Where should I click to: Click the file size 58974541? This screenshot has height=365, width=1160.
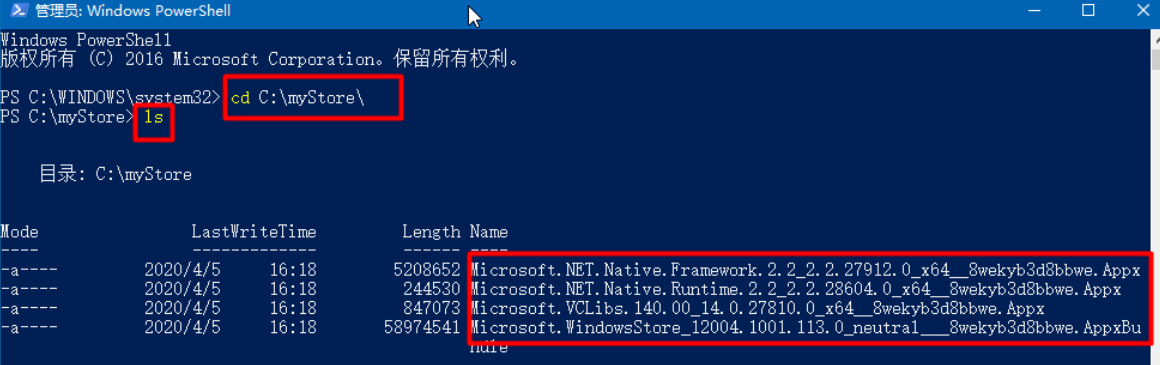click(x=422, y=325)
